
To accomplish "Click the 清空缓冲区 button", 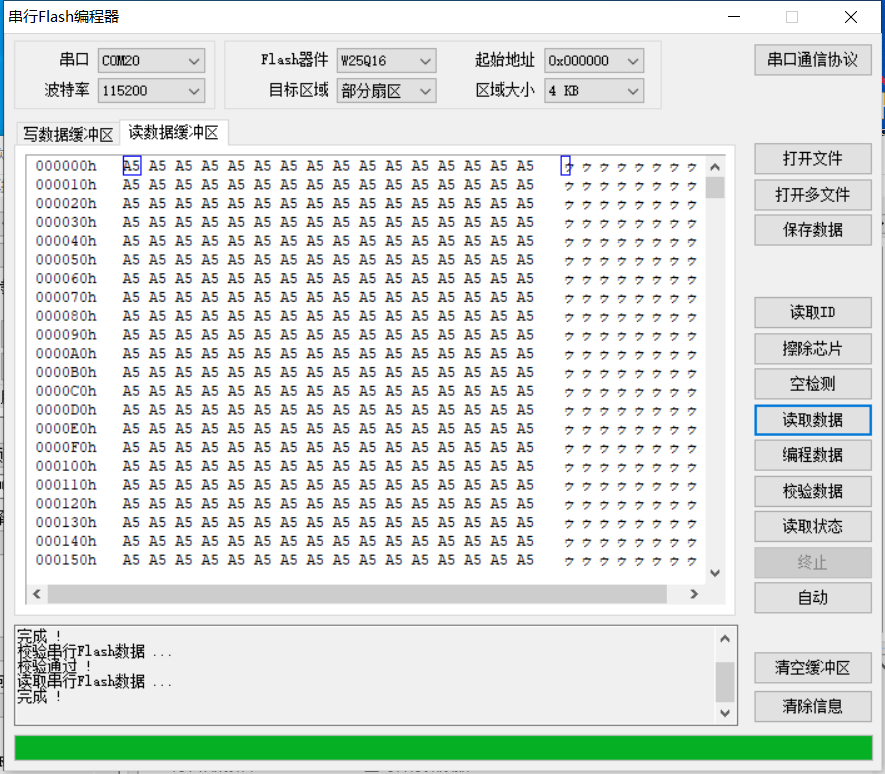I will pos(813,668).
